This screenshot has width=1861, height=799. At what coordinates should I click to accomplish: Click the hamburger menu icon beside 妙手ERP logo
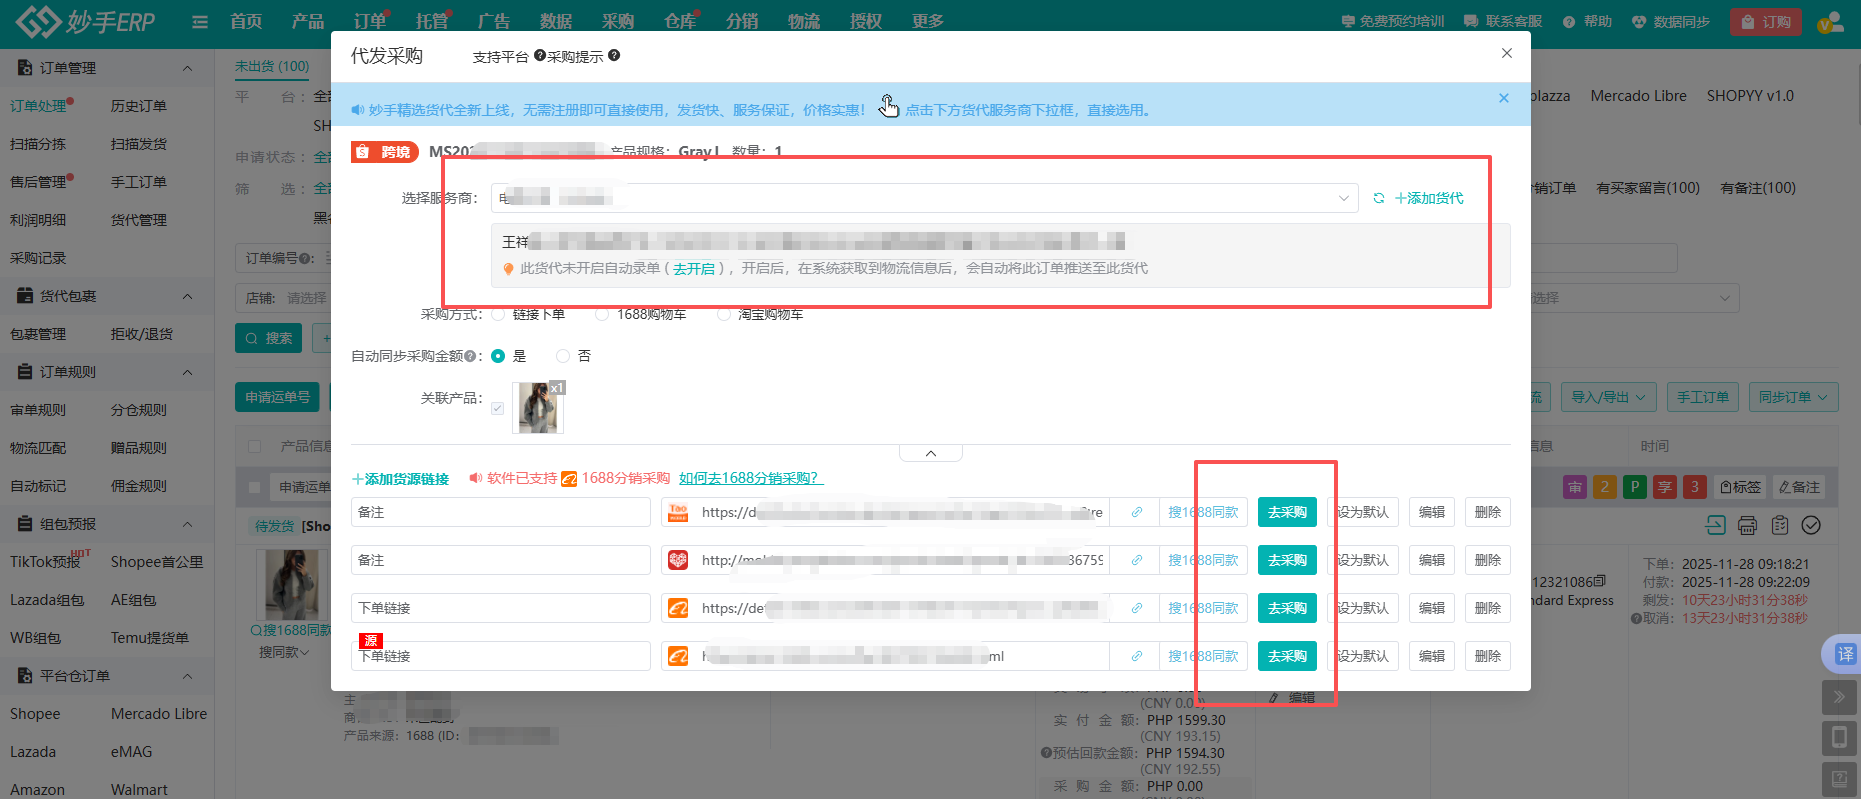(x=200, y=22)
